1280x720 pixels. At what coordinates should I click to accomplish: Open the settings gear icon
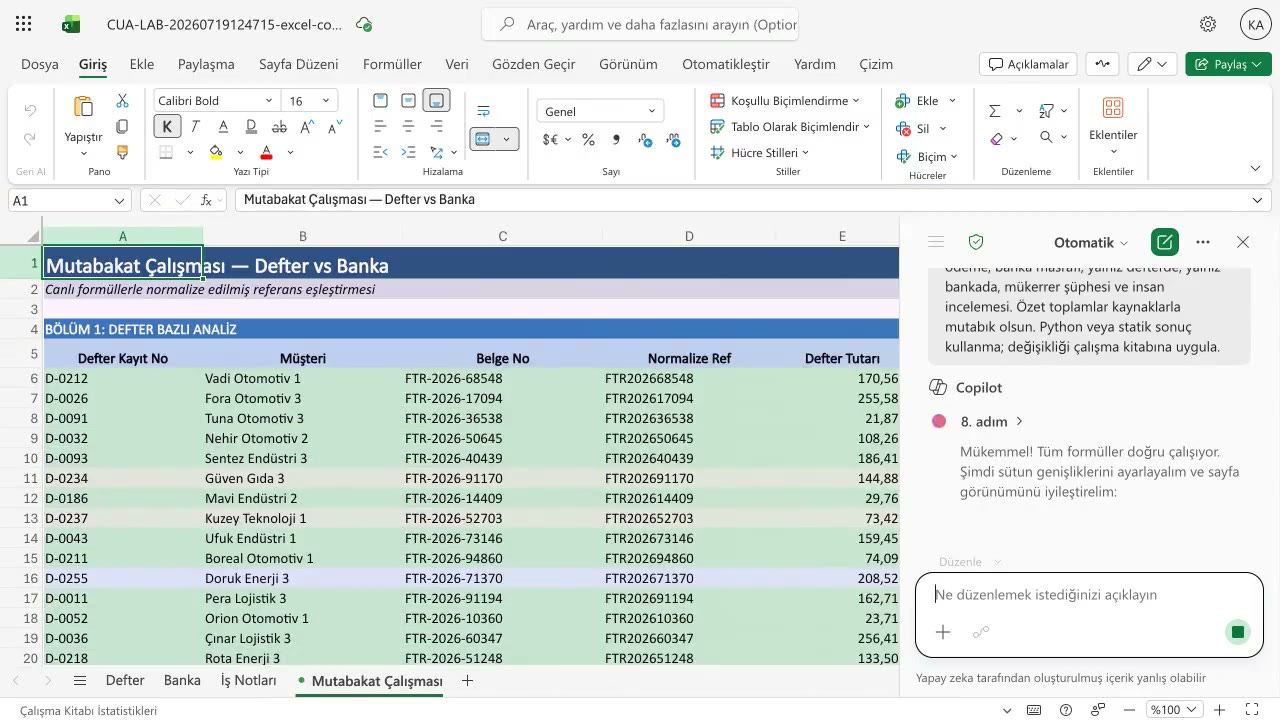click(x=1208, y=24)
